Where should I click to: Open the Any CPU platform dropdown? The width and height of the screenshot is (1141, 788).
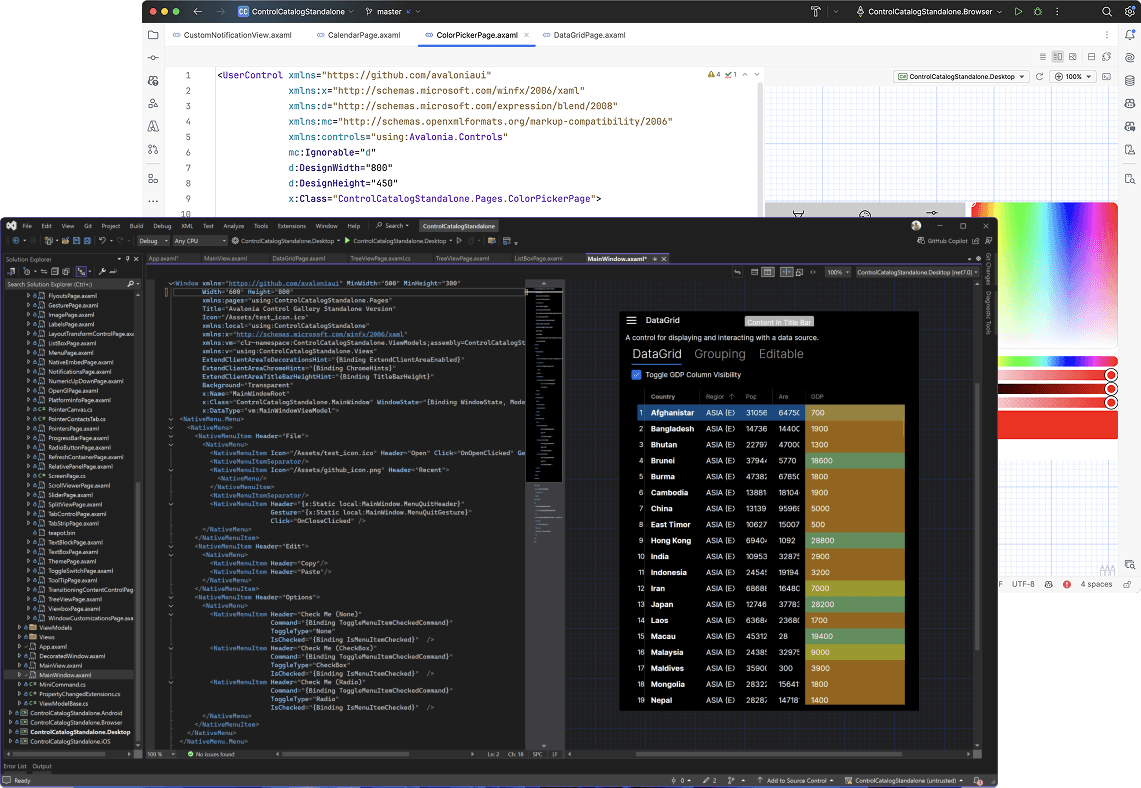[x=197, y=240]
